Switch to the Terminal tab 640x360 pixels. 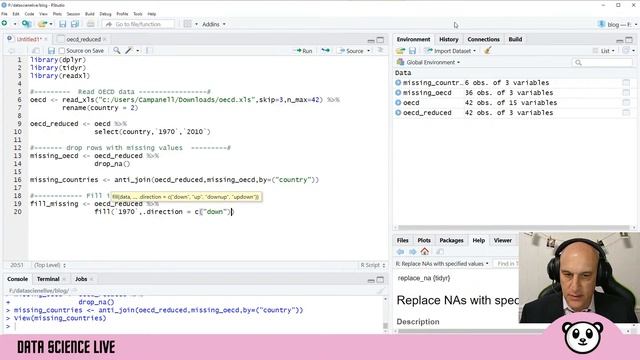pos(48,279)
